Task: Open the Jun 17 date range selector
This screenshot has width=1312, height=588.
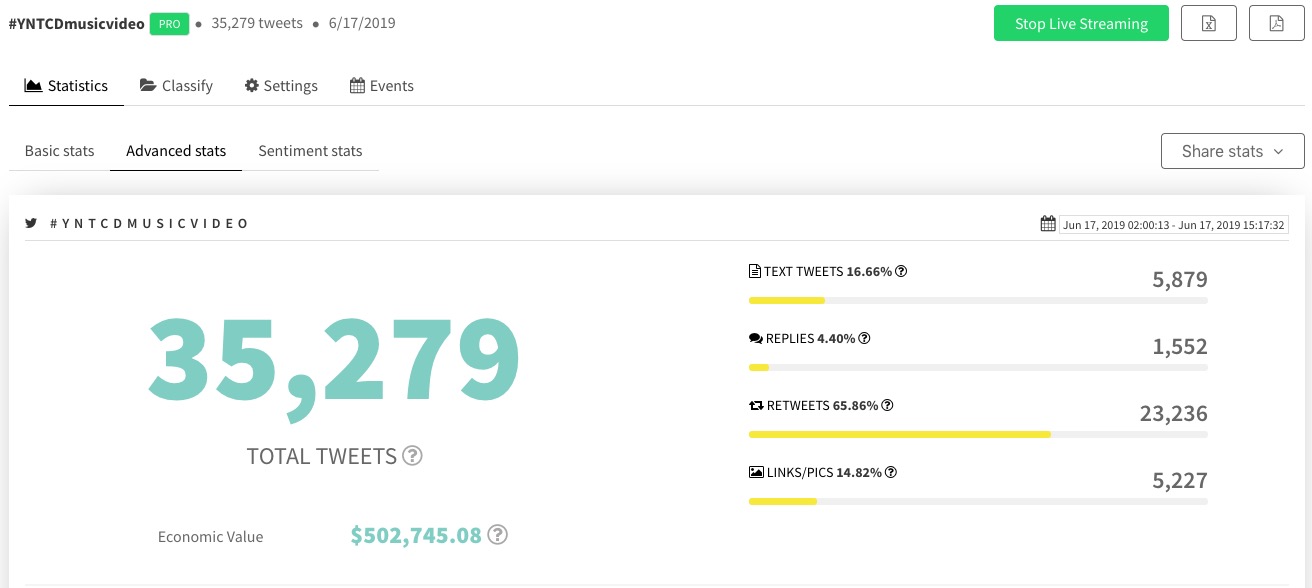Action: click(1174, 225)
